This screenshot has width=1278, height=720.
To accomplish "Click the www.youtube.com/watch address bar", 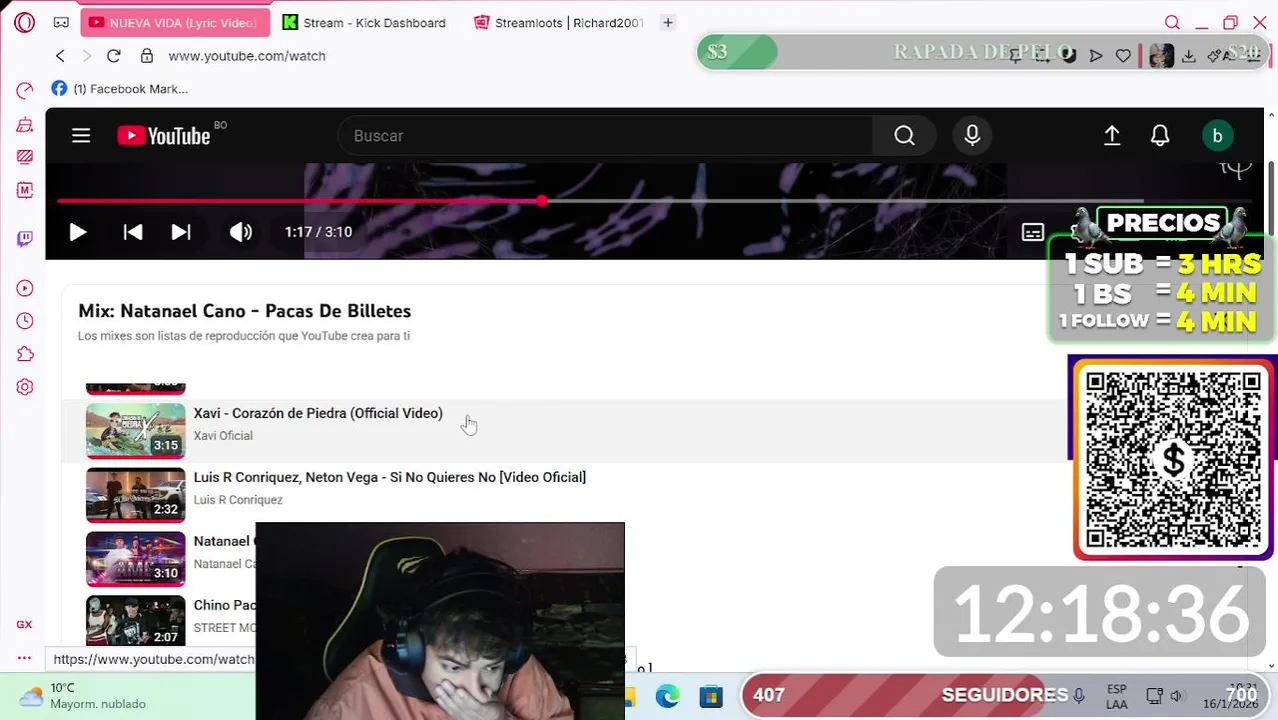I will pyautogui.click(x=247, y=56).
